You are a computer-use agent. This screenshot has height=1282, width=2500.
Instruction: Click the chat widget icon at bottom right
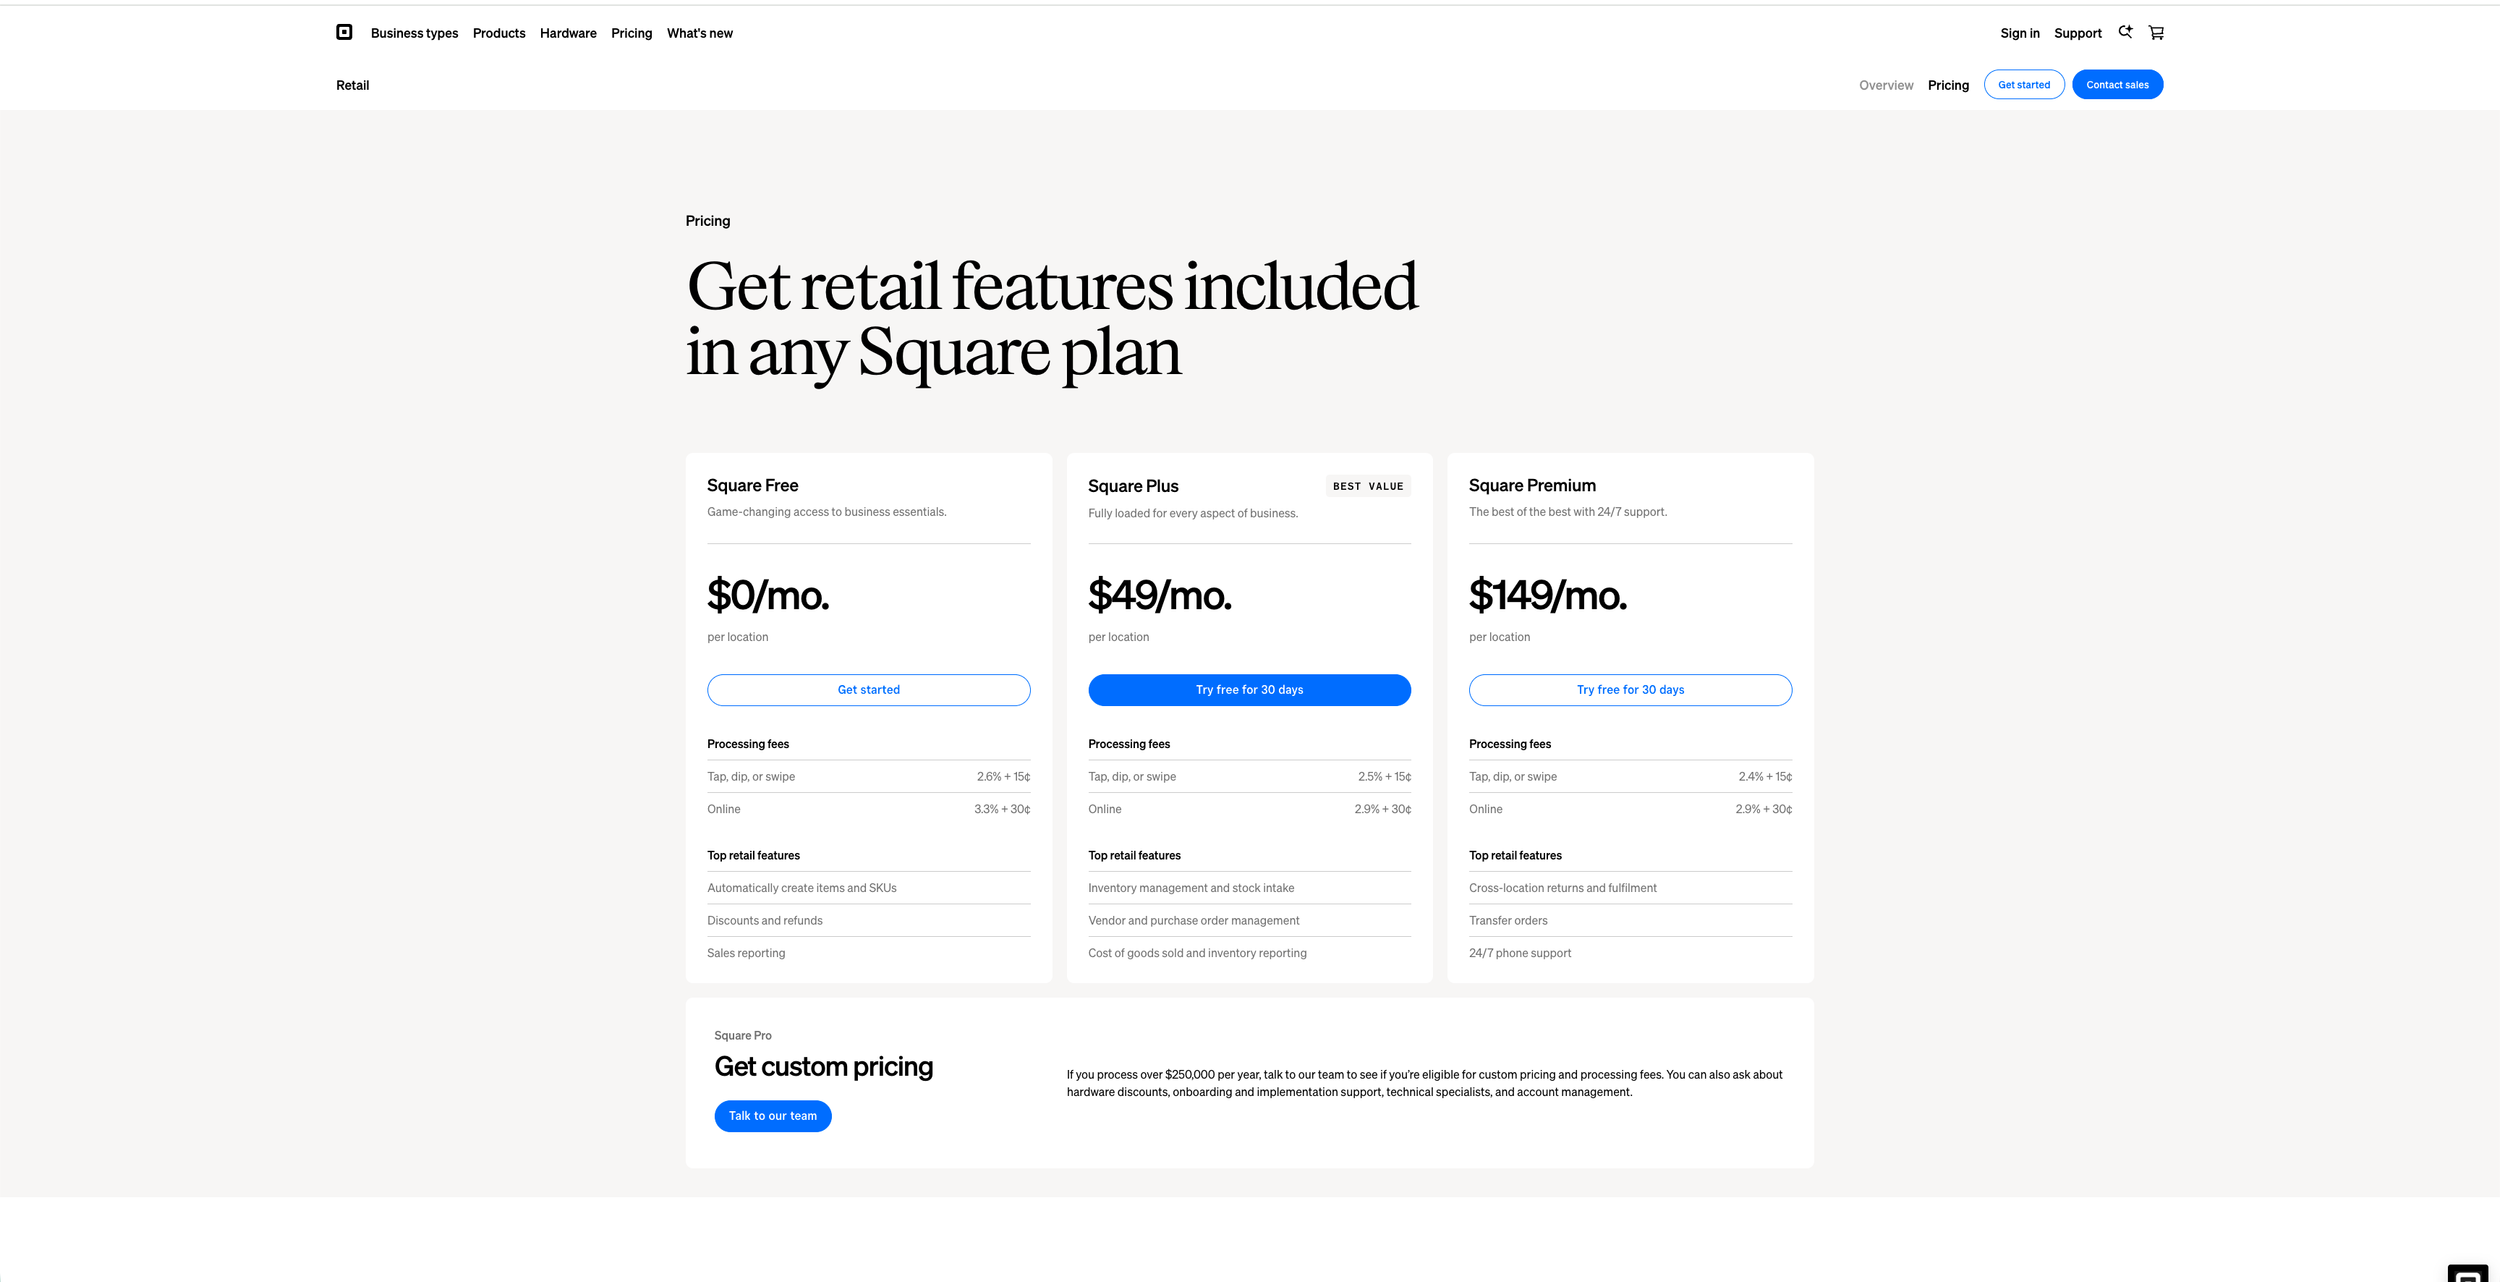tap(2466, 1273)
